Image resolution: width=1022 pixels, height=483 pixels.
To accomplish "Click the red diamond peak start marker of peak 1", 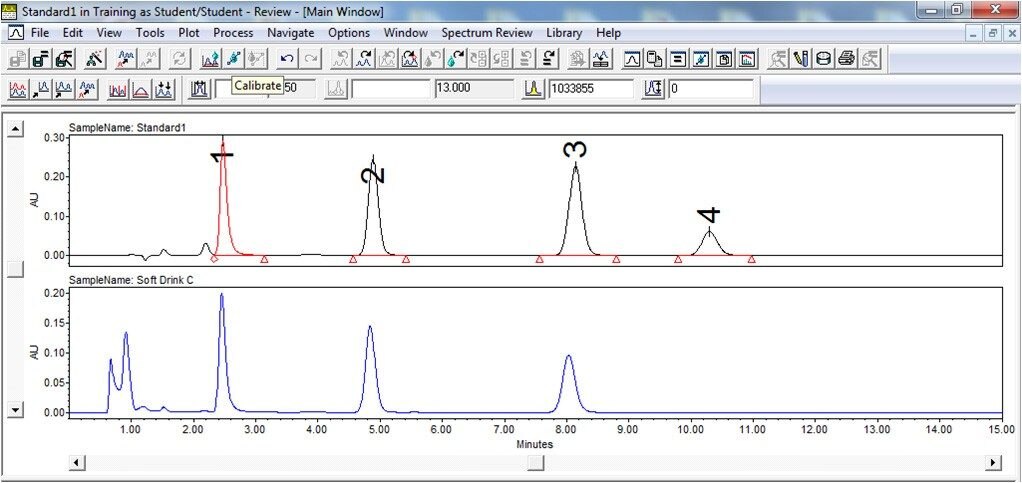I will 214,259.
